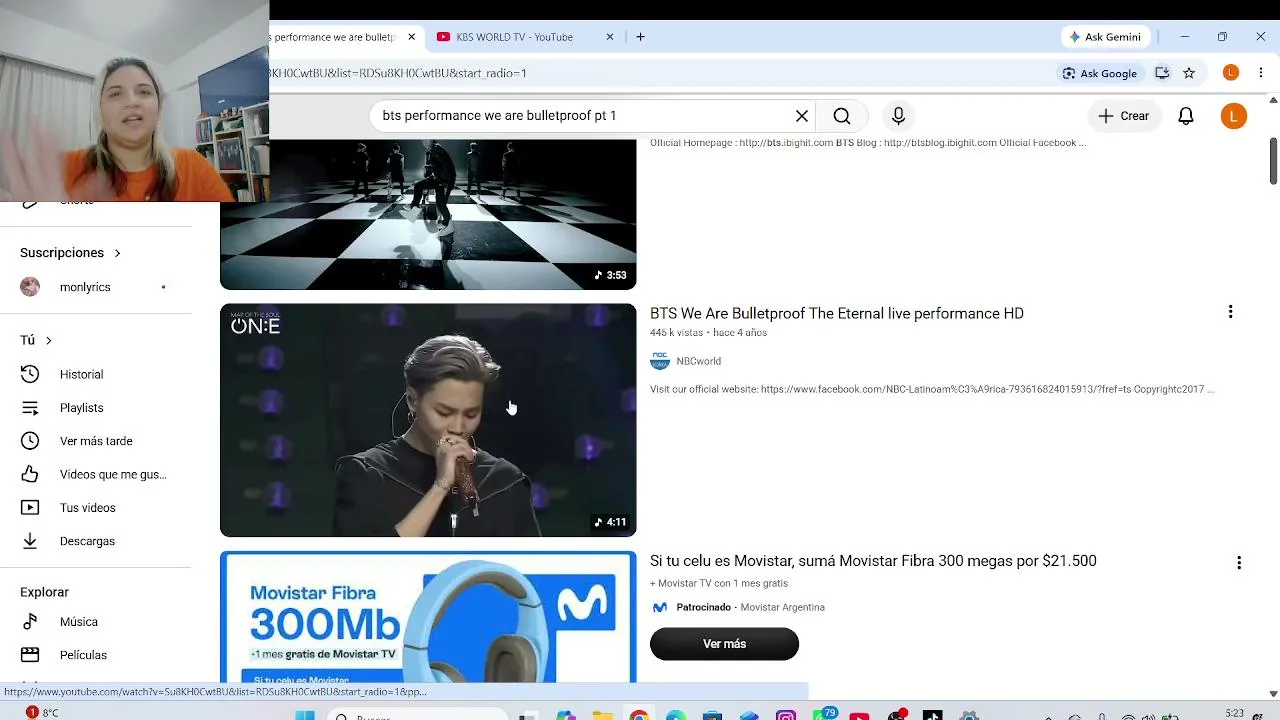The height and width of the screenshot is (720, 1280).
Task: Open the NBCworld channel name
Action: pyautogui.click(x=698, y=361)
